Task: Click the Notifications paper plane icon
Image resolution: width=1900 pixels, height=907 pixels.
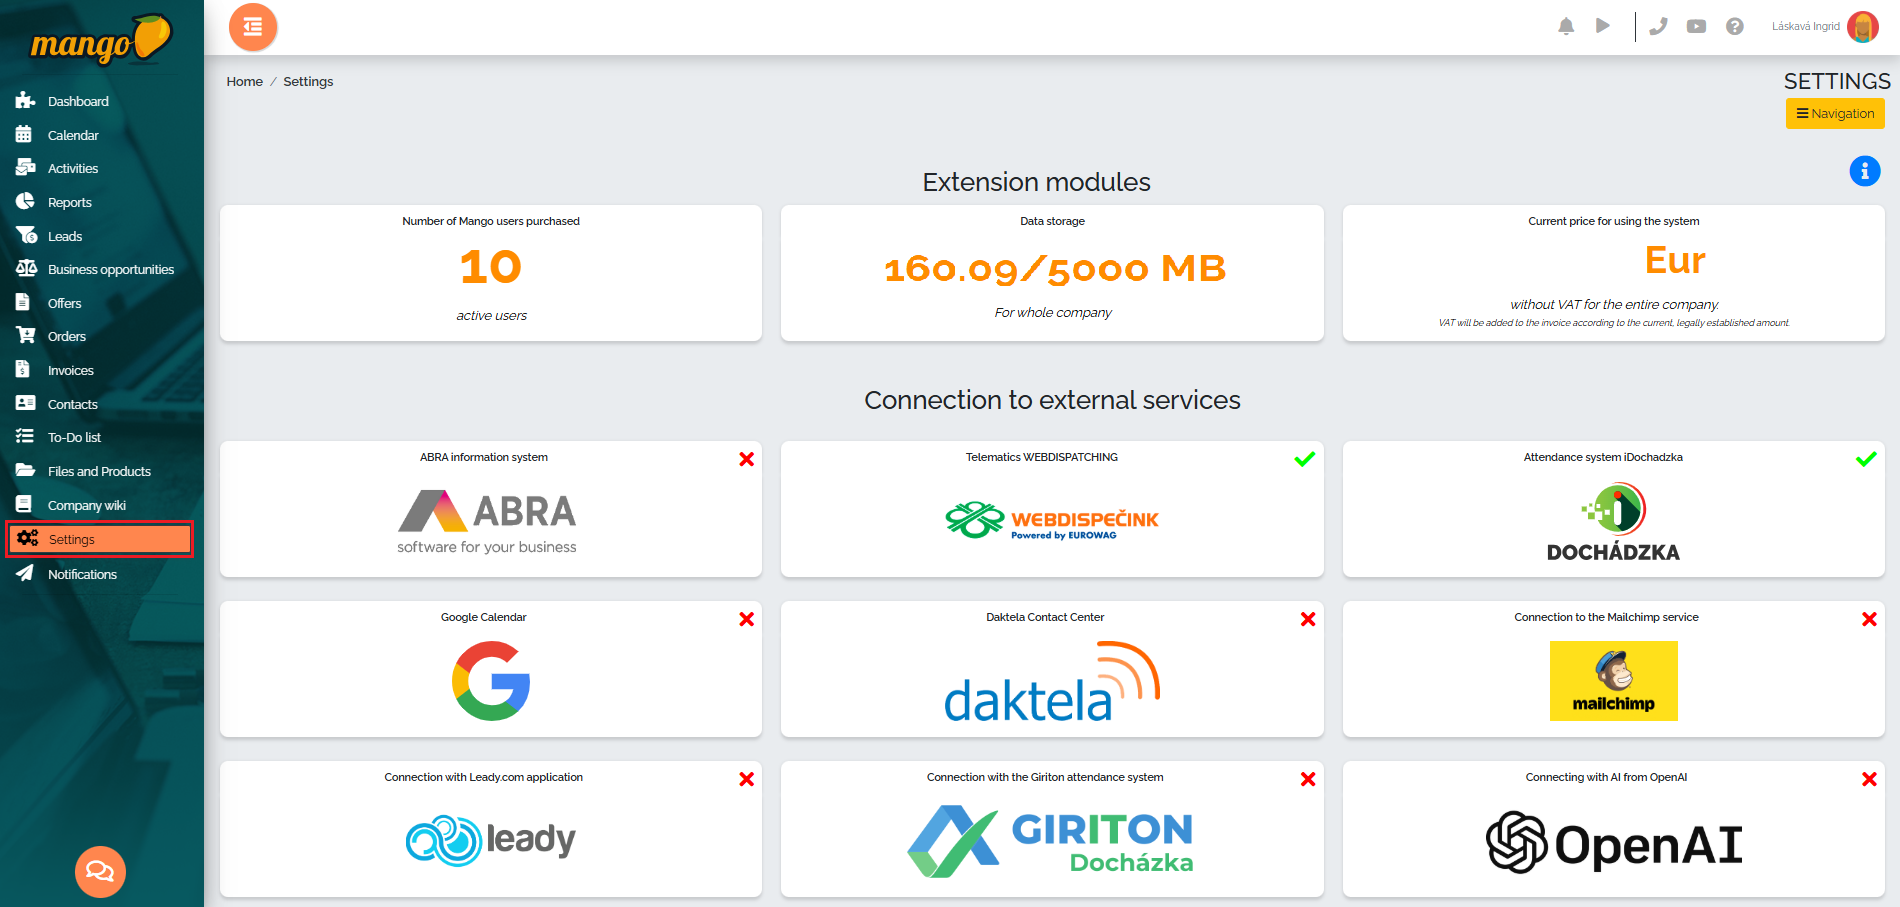Action: click(x=24, y=573)
